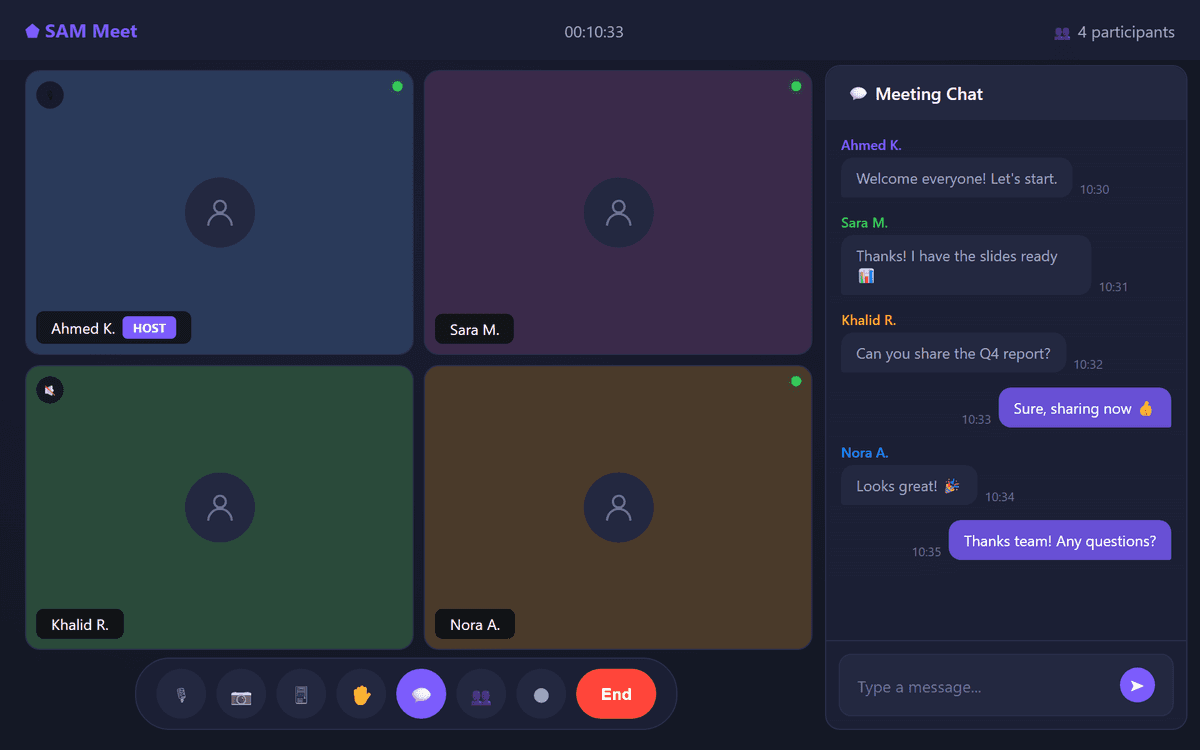This screenshot has height=750, width=1200.
Task: Click Nora A.'s green connection status dot
Action: point(796,381)
